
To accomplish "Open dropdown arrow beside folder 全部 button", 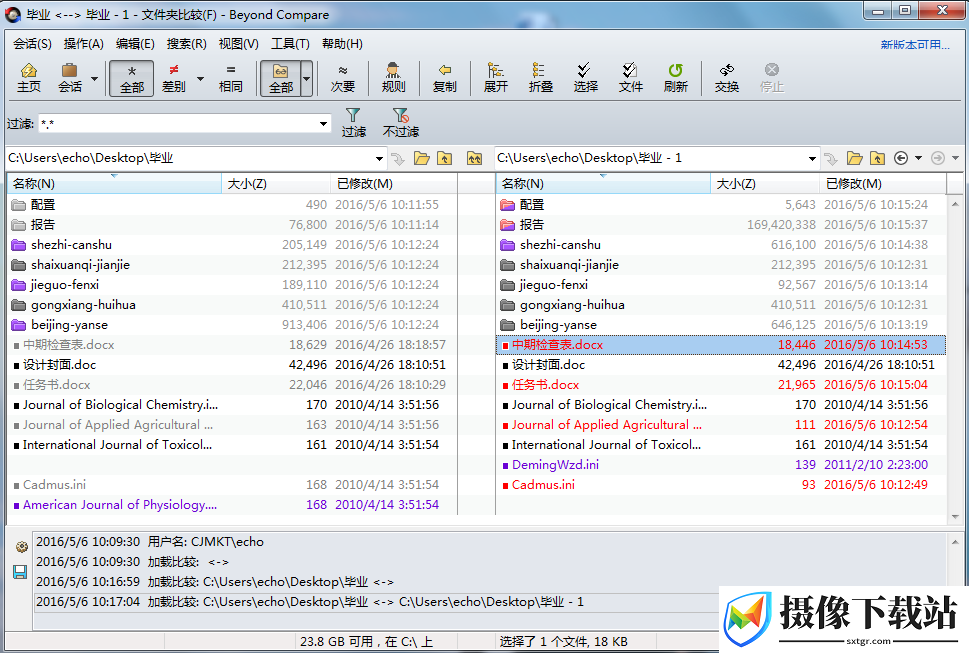I will pos(307,78).
